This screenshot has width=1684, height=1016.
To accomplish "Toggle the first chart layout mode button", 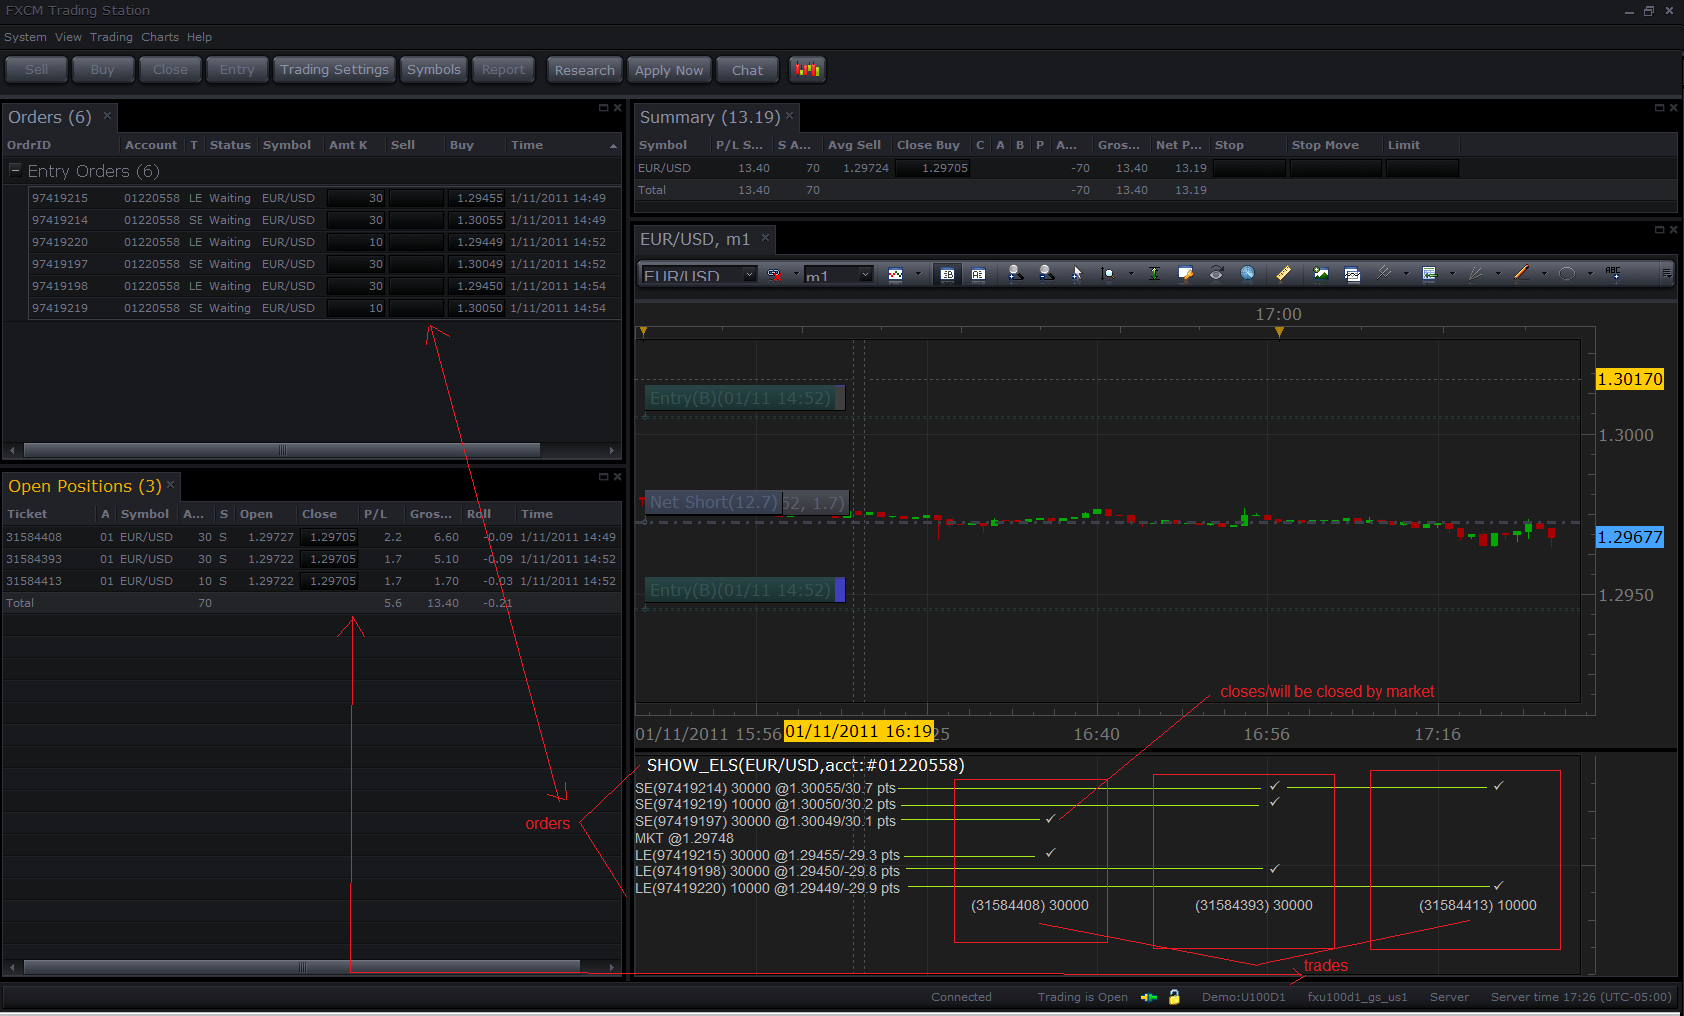I will pyautogui.click(x=947, y=274).
